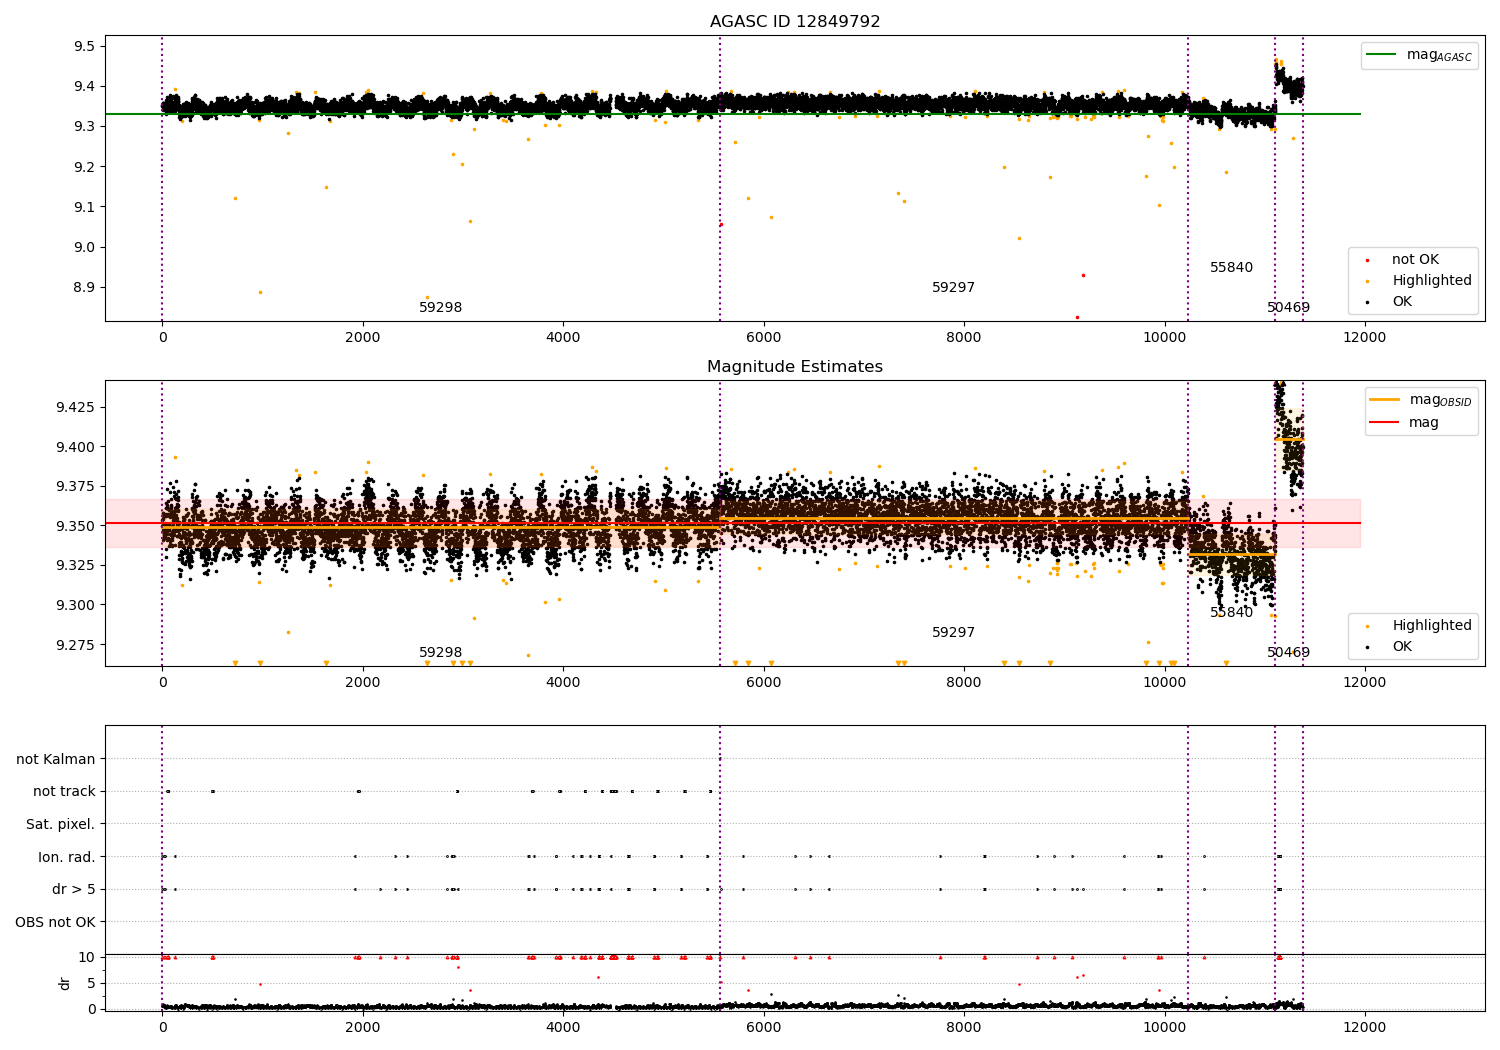Image resolution: width=1500 pixels, height=1050 pixels.
Task: Click the 'AGASC ID 12849792' plot title
Action: 795,22
